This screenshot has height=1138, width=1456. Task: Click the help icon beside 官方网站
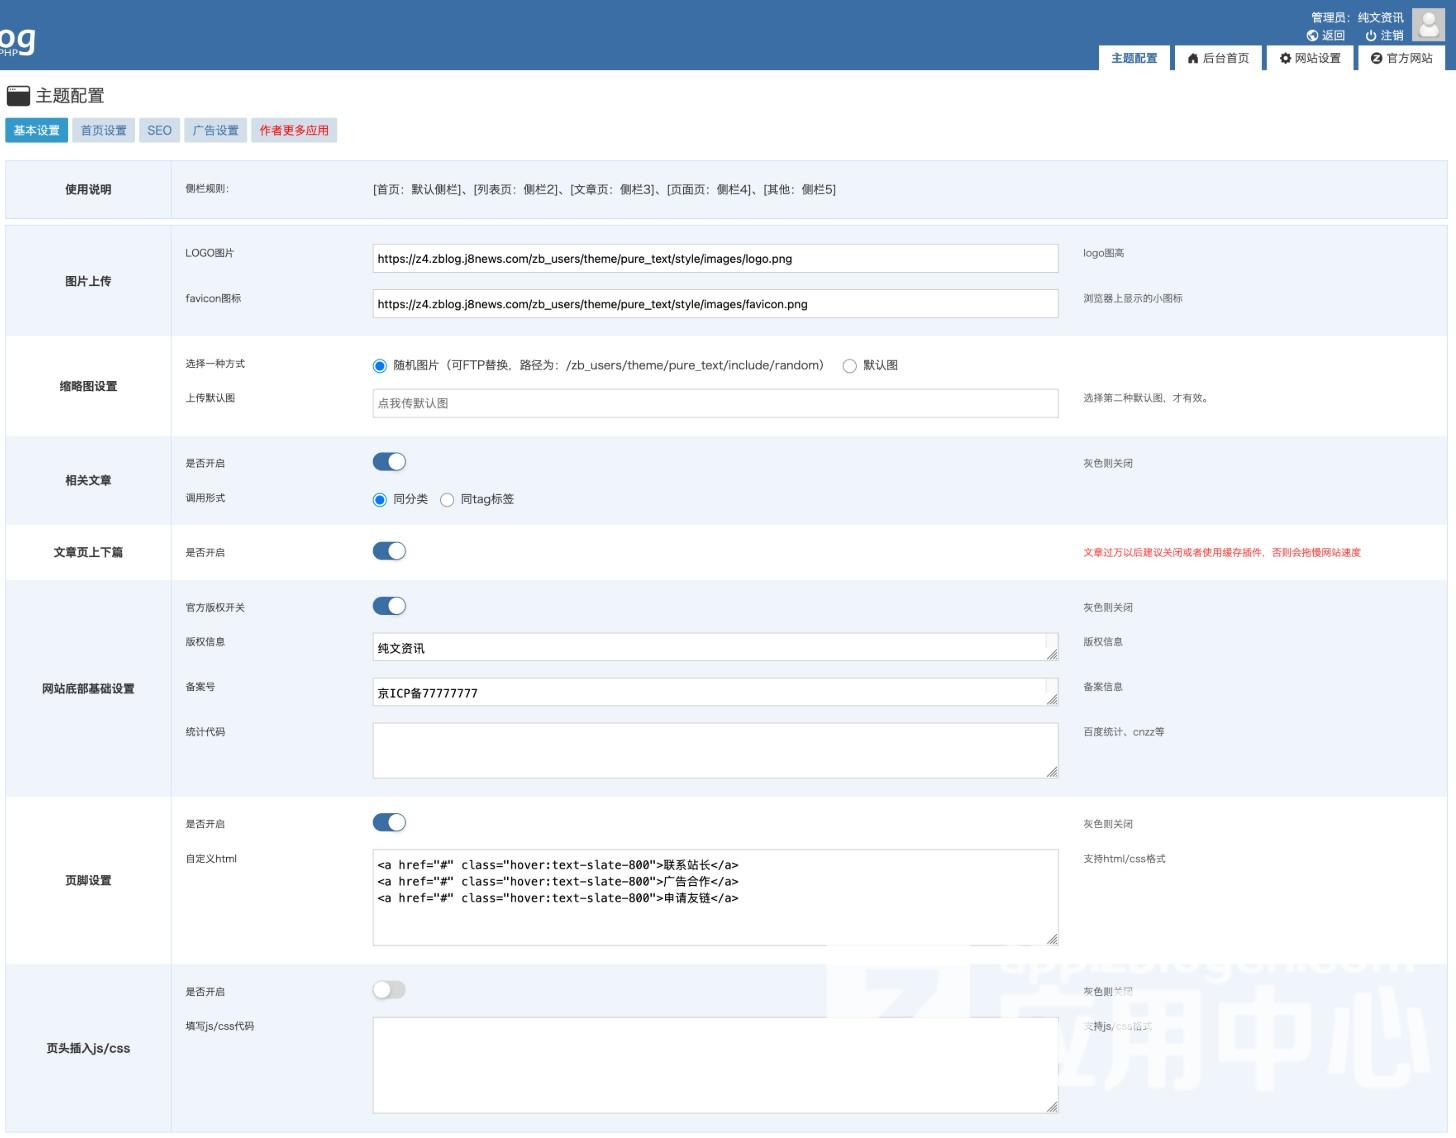pos(1376,59)
